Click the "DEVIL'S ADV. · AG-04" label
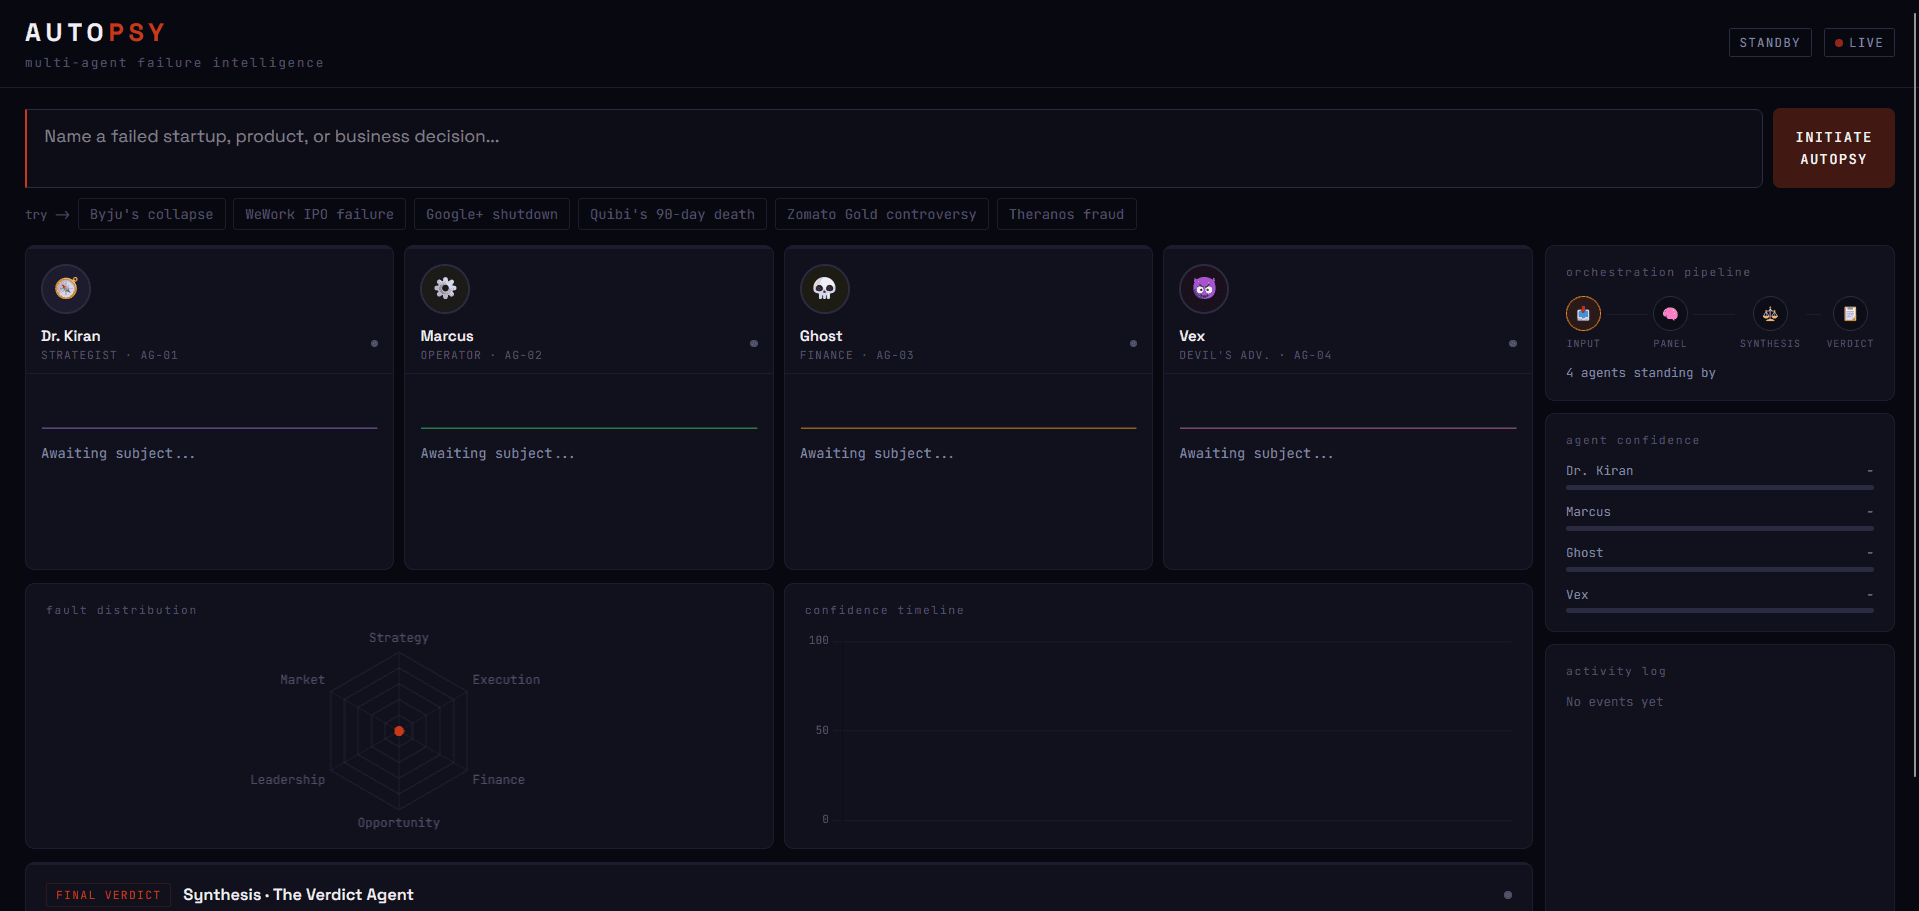This screenshot has height=911, width=1919. point(1255,355)
